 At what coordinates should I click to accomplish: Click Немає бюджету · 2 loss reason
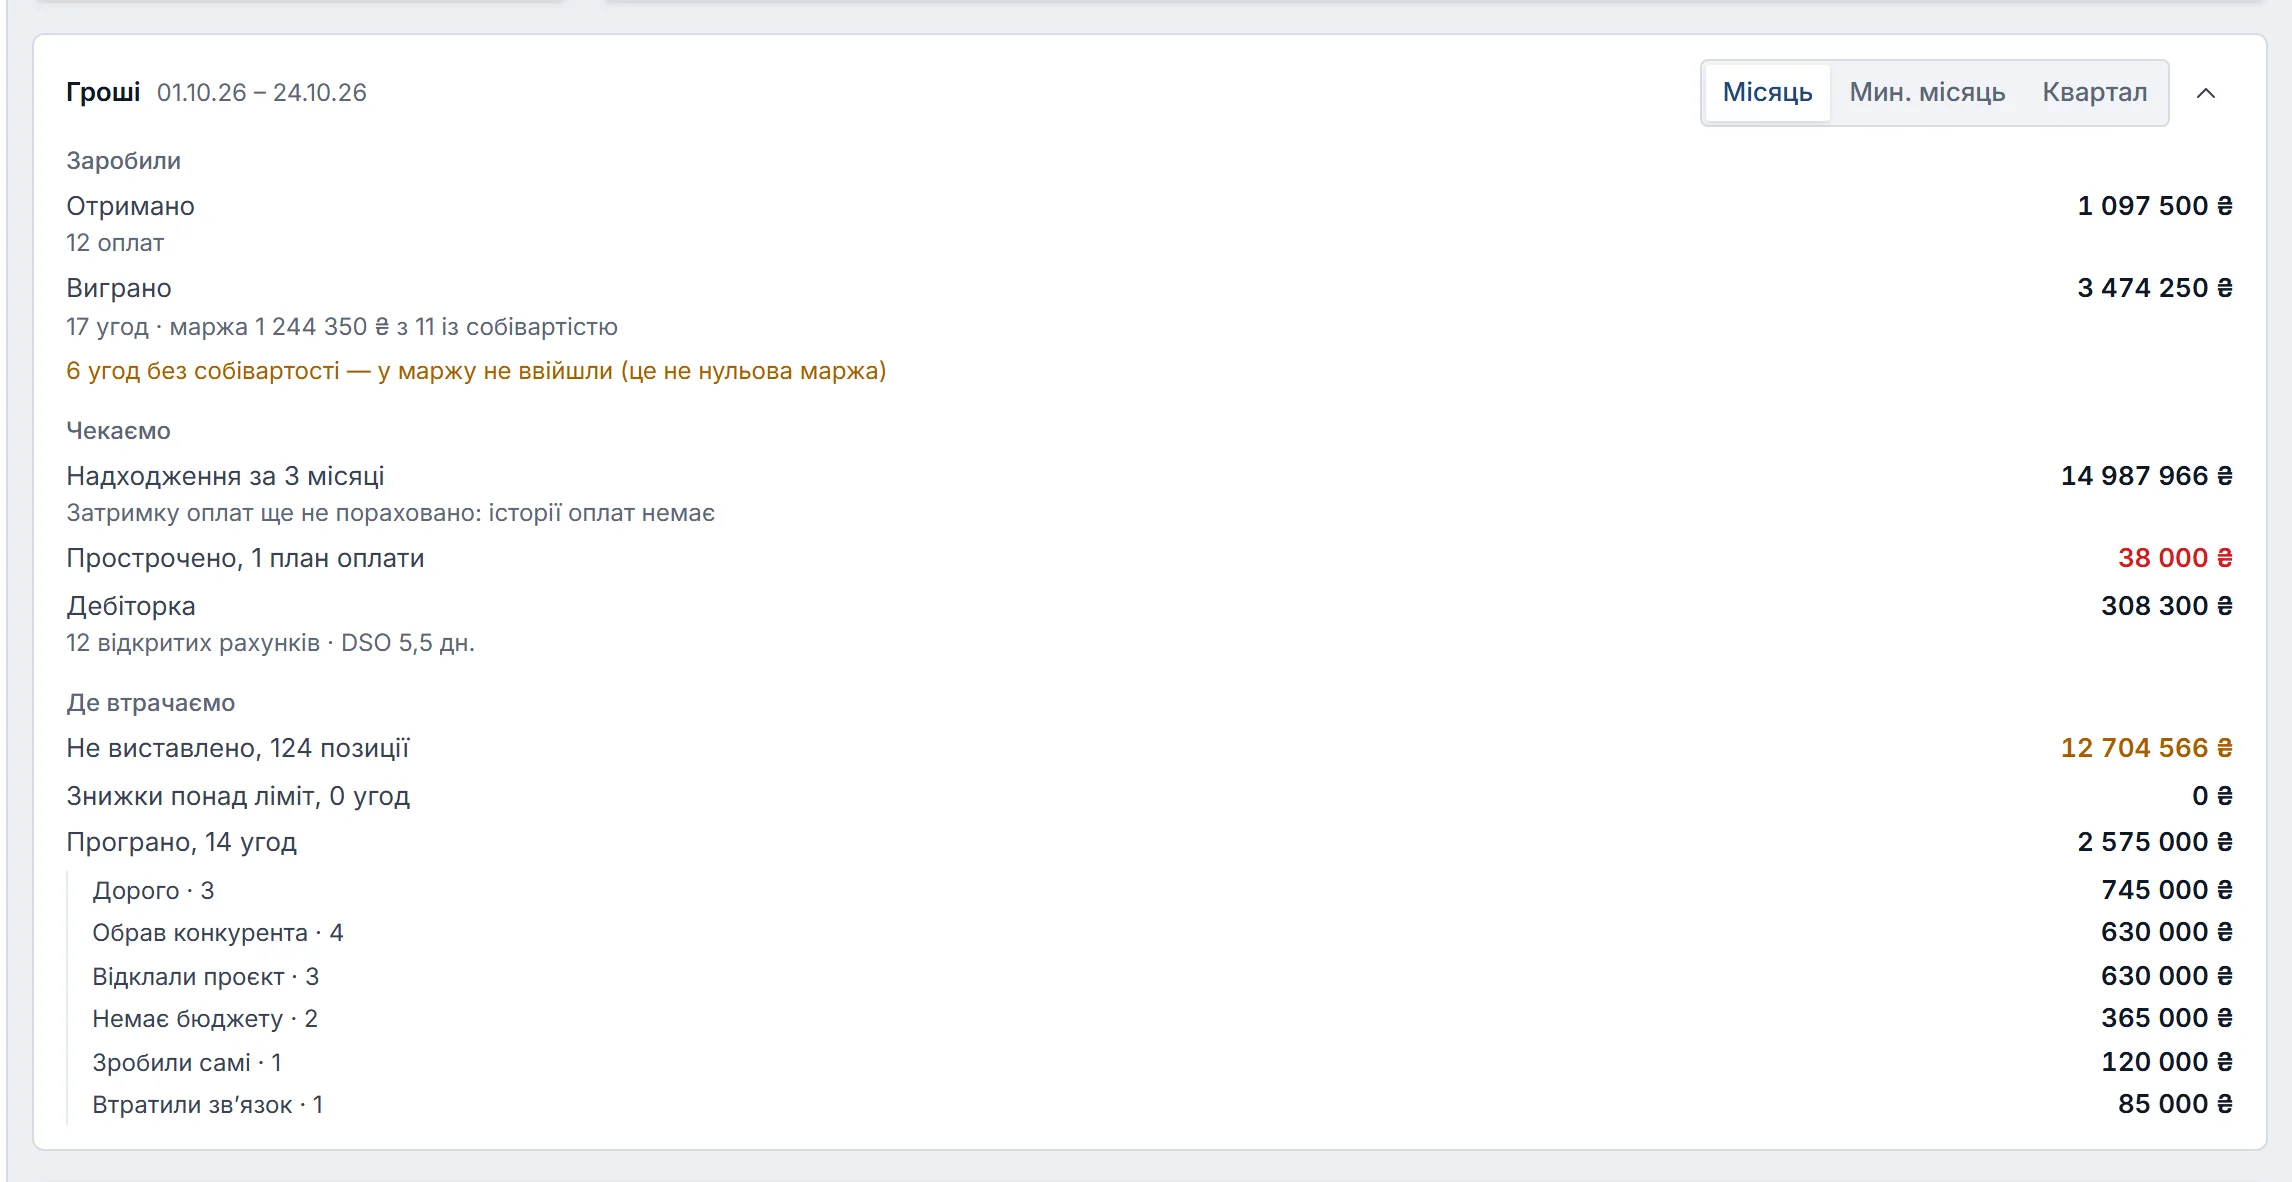205,1019
